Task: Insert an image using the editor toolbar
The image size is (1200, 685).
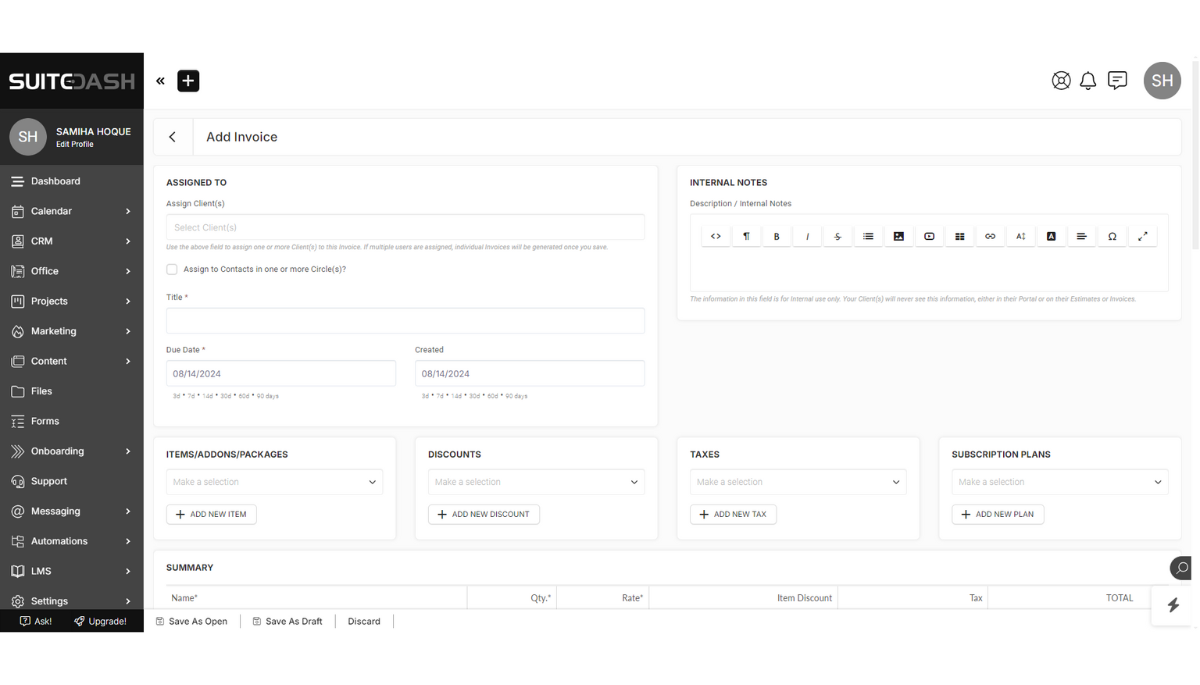Action: point(898,235)
